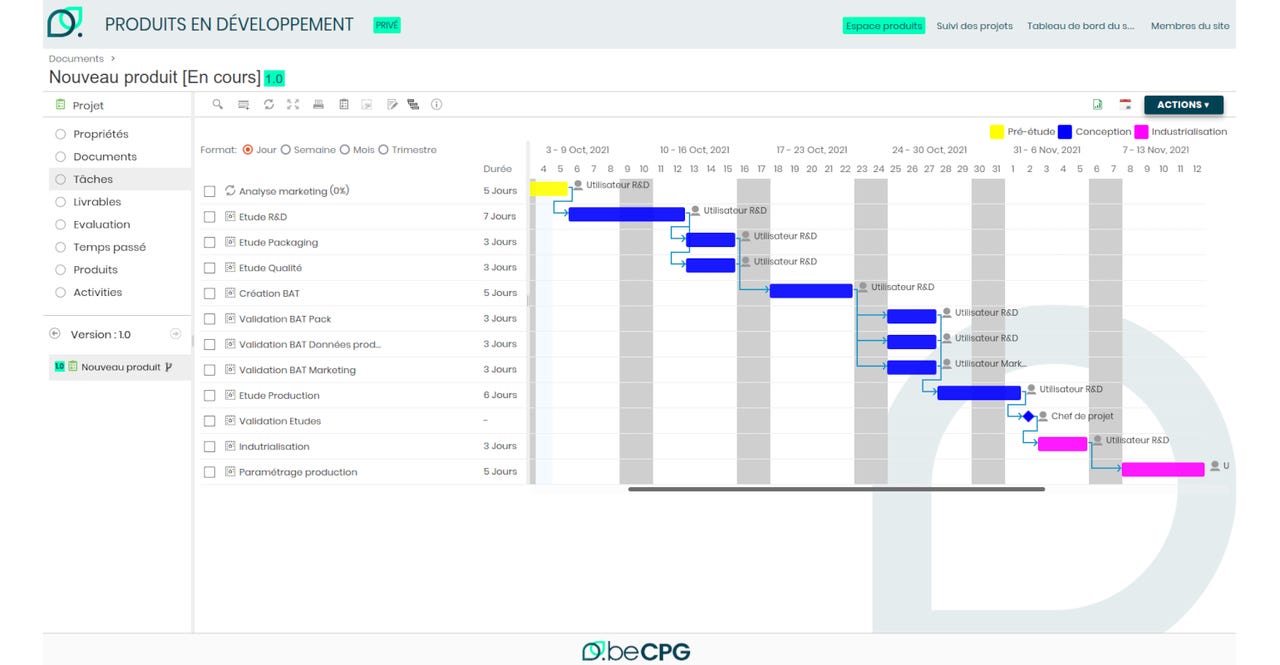Image resolution: width=1280 pixels, height=665 pixels.
Task: Select the Trimestre format radio button
Action: tap(383, 150)
